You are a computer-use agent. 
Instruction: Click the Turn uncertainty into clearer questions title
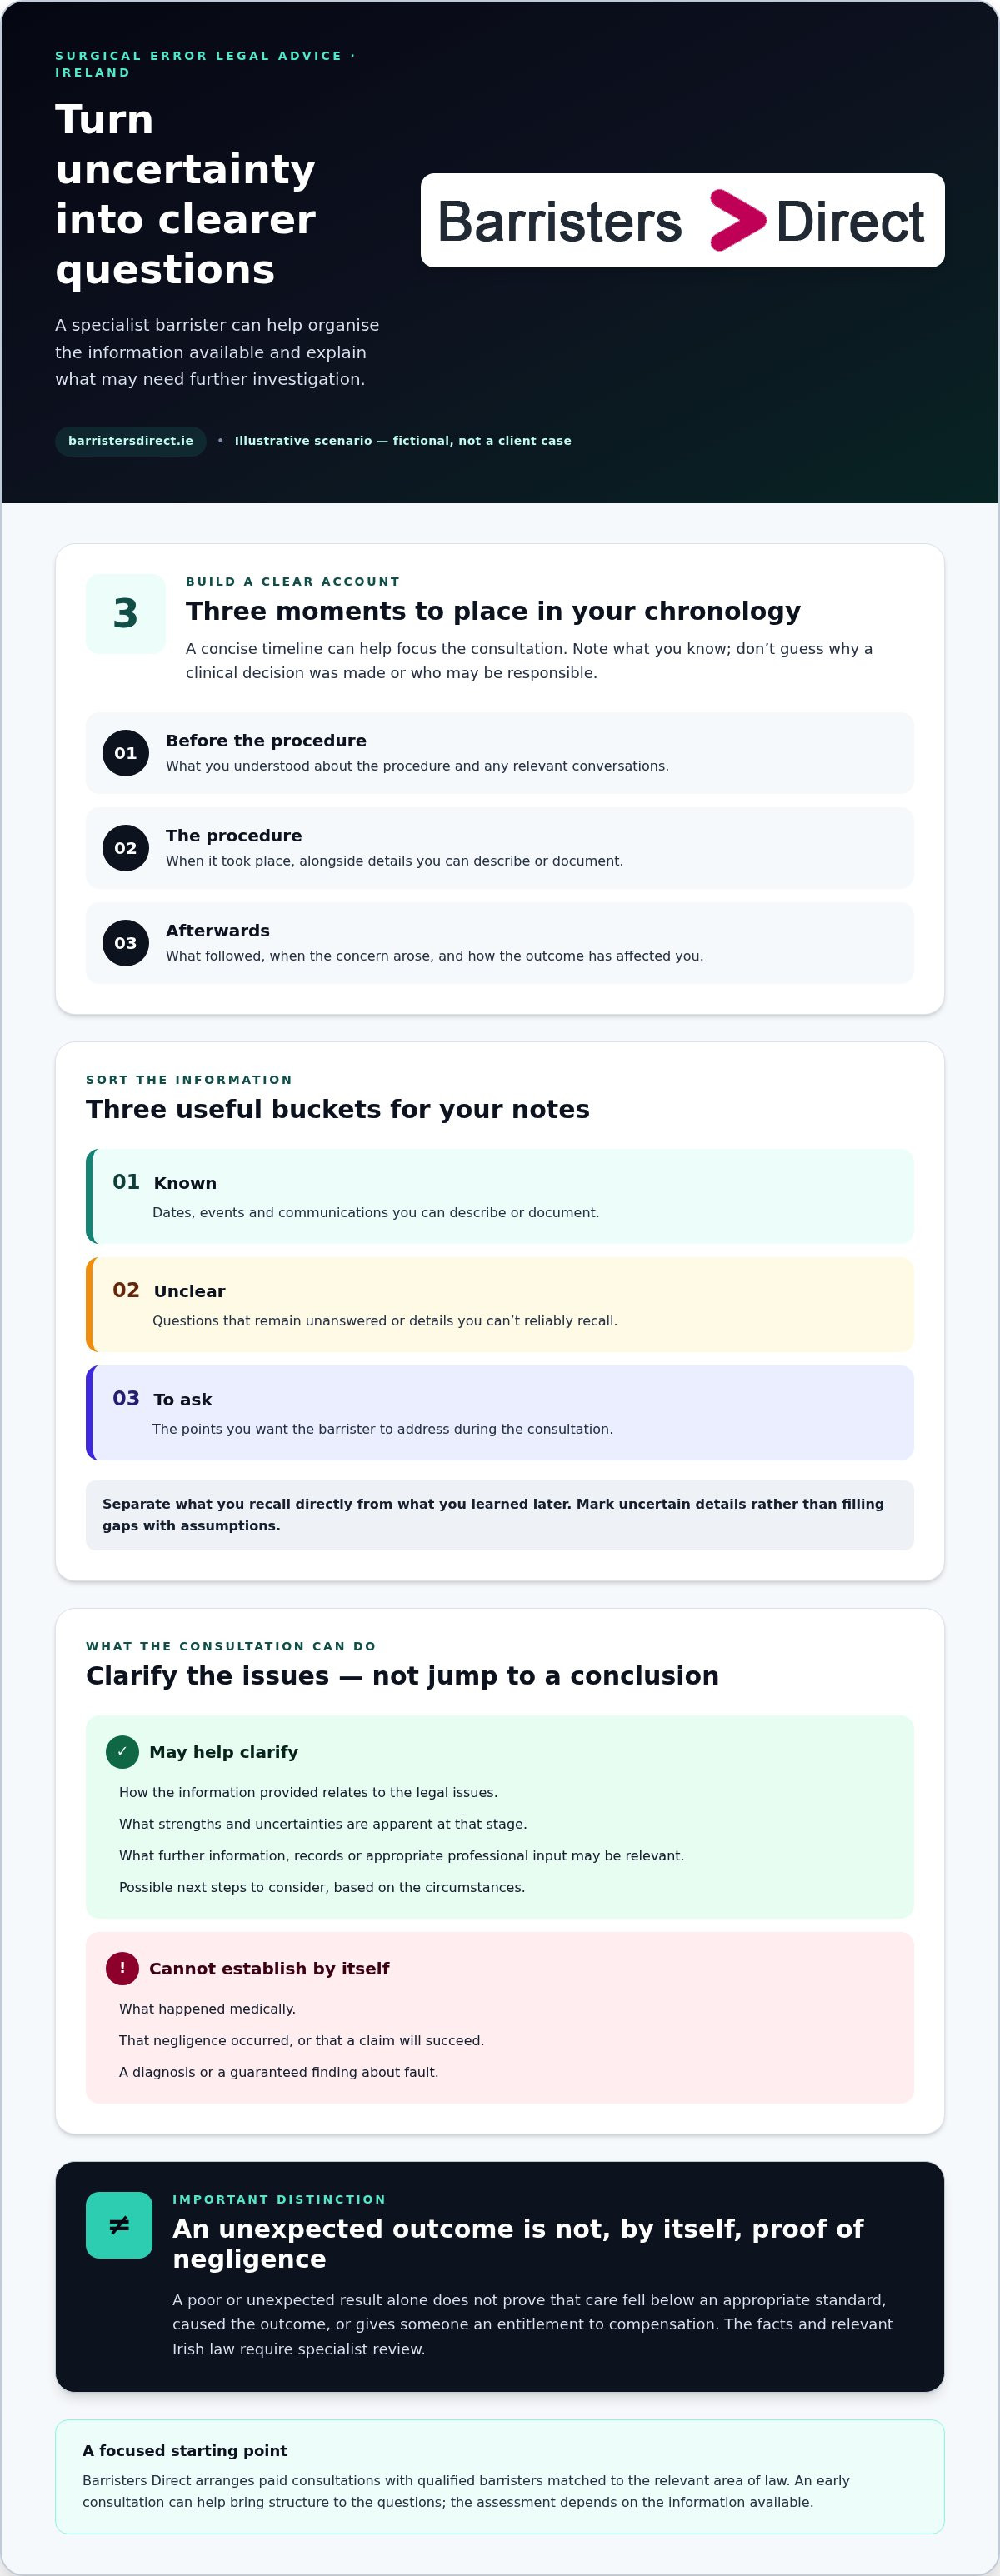[186, 194]
